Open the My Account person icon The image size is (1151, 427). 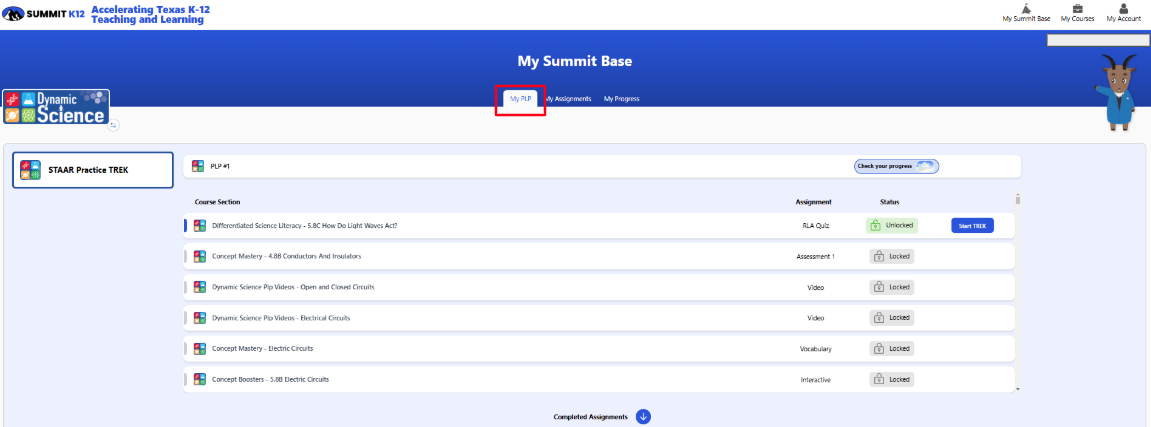(1124, 8)
